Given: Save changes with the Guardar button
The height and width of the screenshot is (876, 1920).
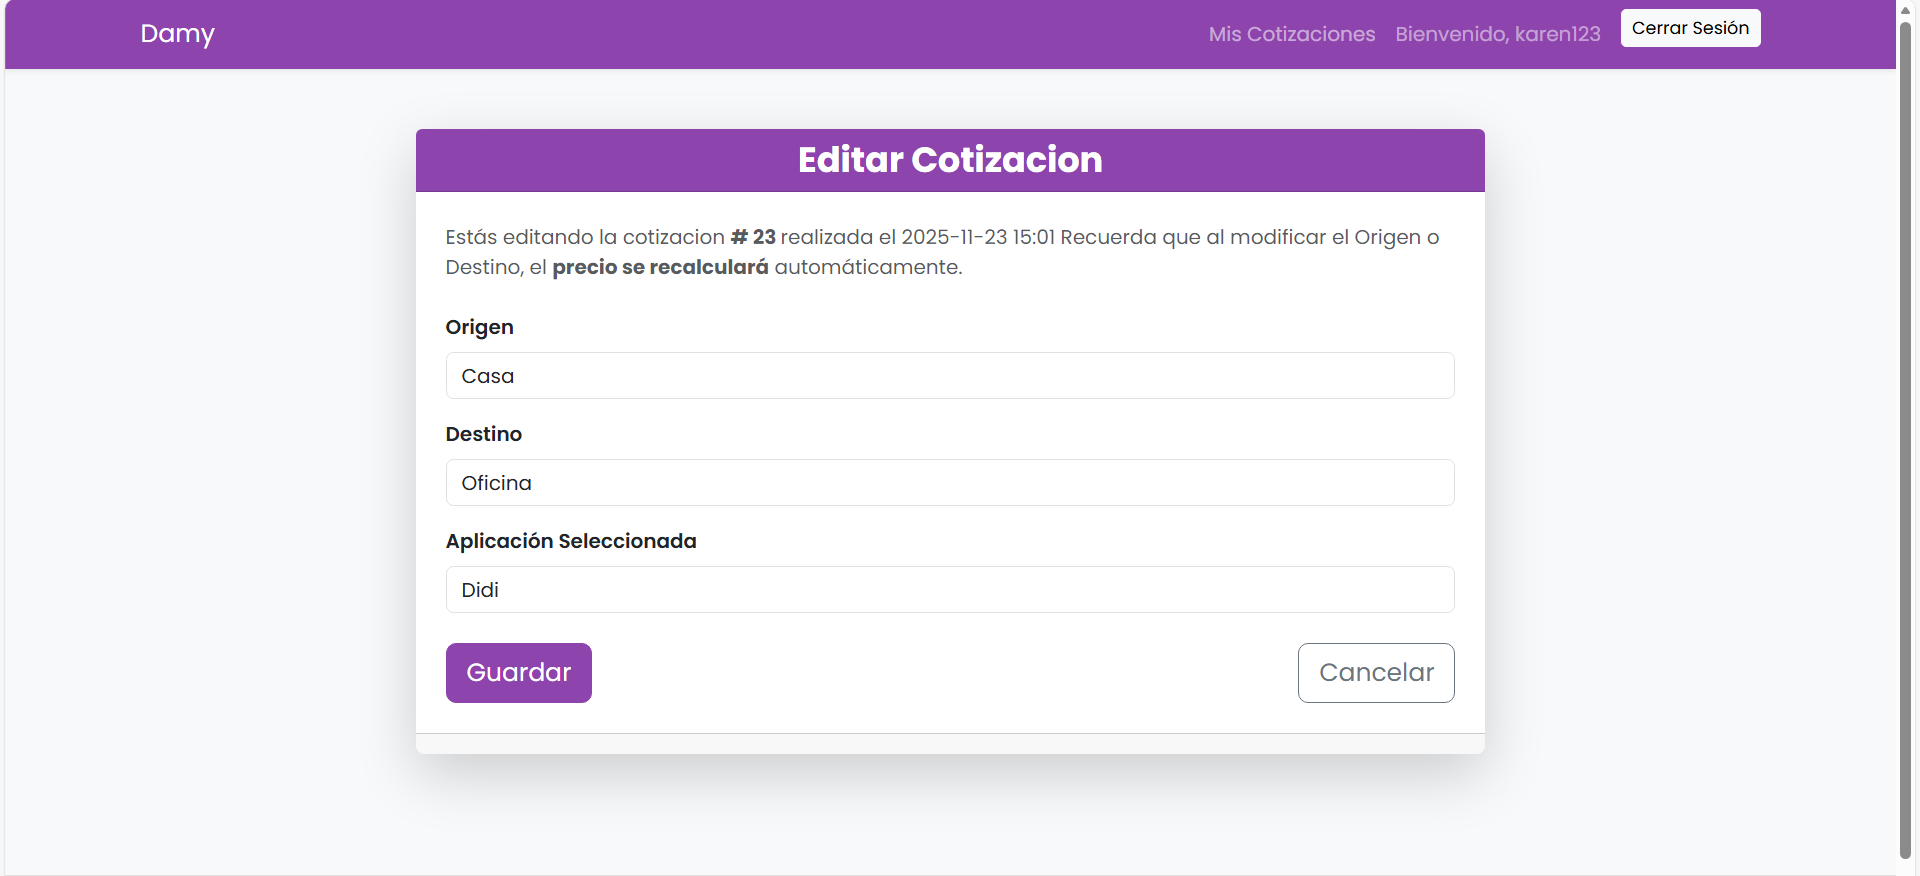Looking at the screenshot, I should [x=518, y=673].
